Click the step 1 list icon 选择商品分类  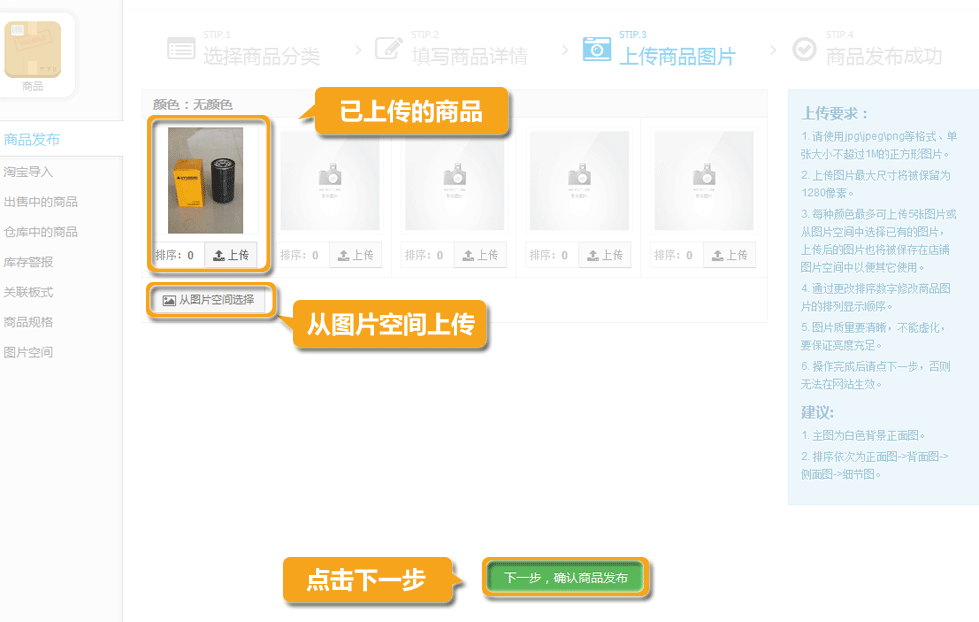point(181,49)
